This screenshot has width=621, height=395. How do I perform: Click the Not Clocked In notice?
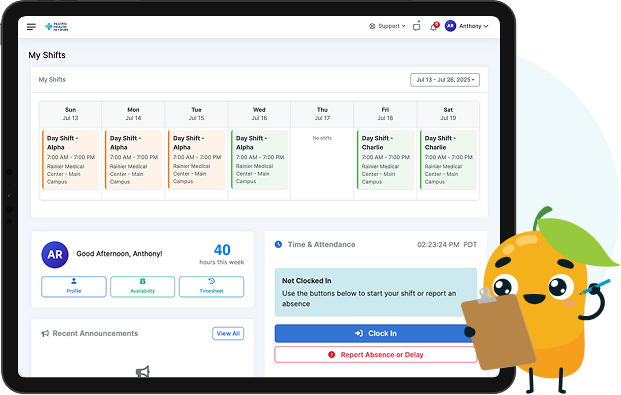(x=375, y=292)
